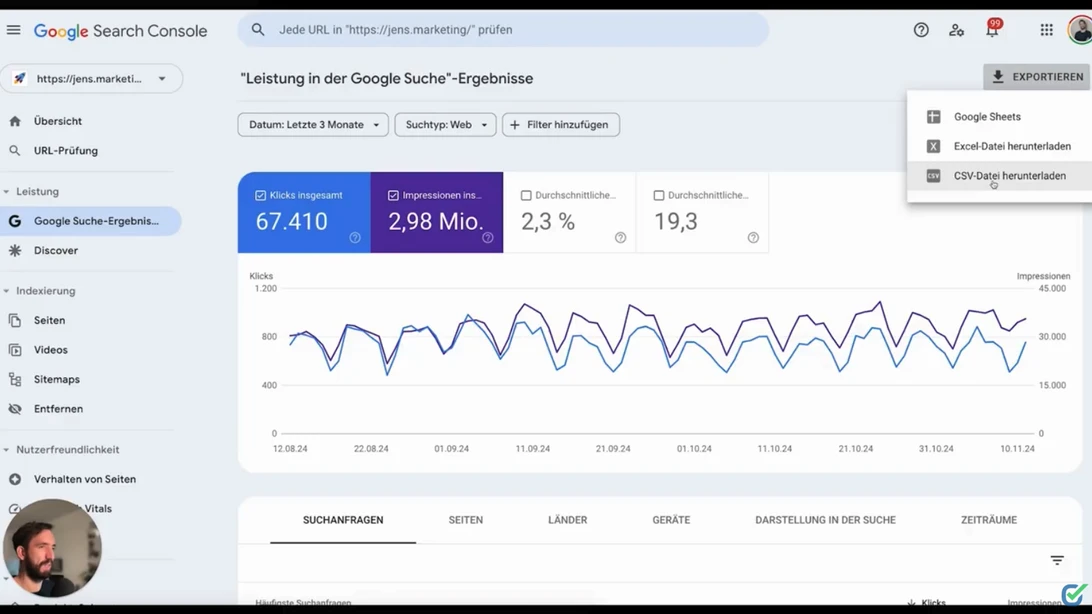This screenshot has height=614, width=1092.
Task: Click the manage users icon
Action: (956, 30)
